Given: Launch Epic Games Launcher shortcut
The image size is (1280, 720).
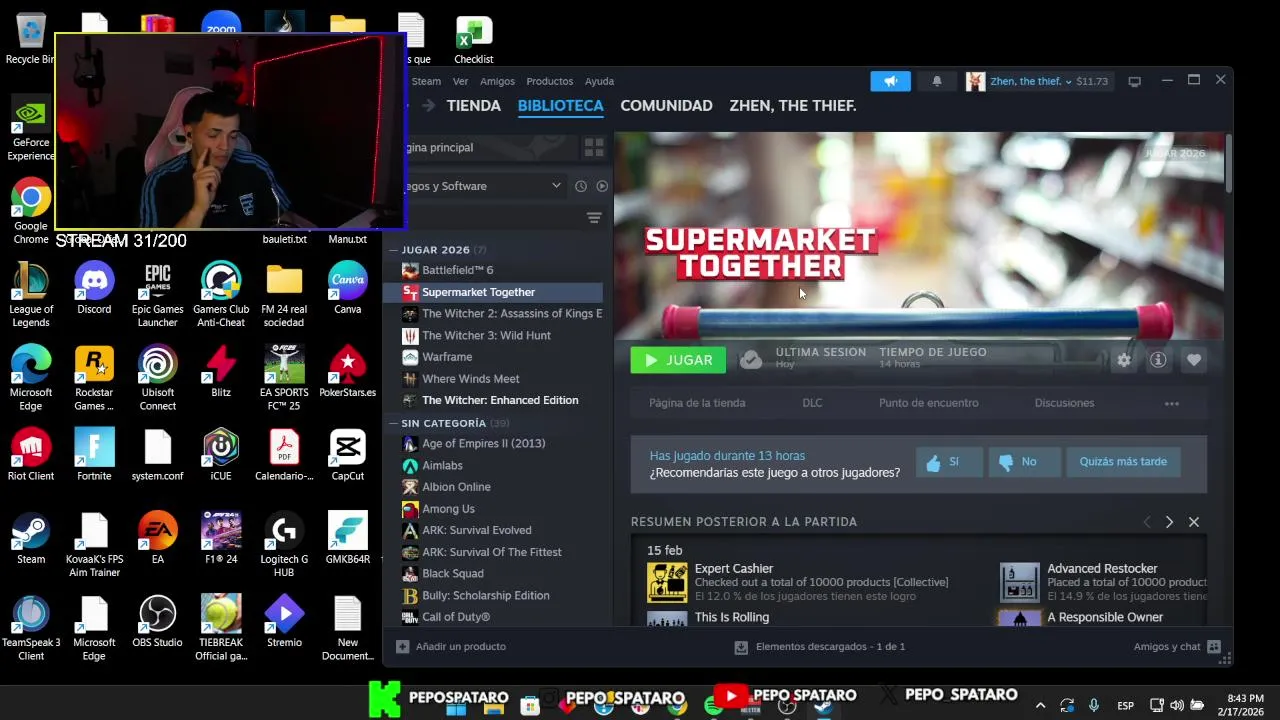Looking at the screenshot, I should 157,295.
